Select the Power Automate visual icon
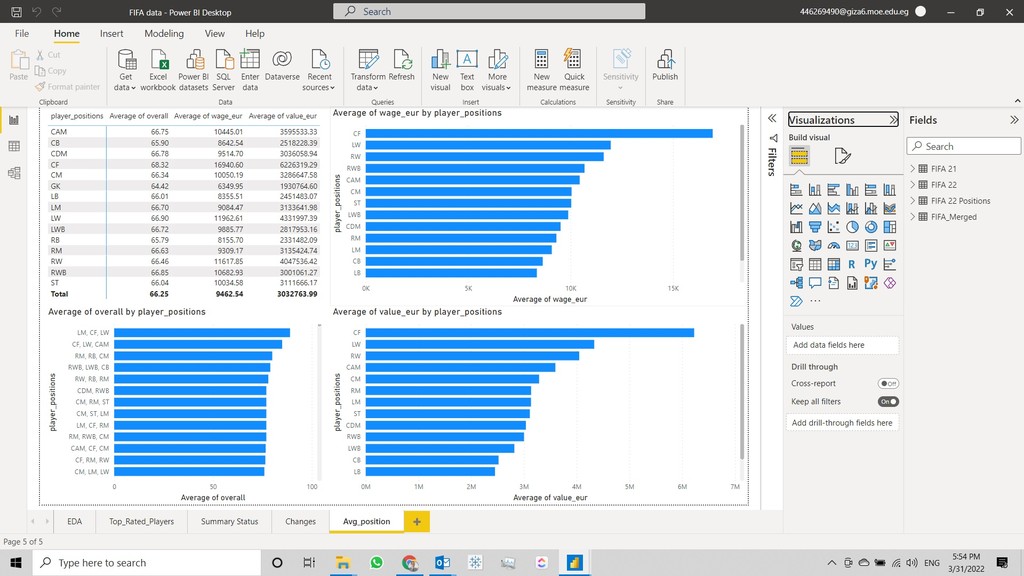The image size is (1024, 576). click(x=796, y=301)
